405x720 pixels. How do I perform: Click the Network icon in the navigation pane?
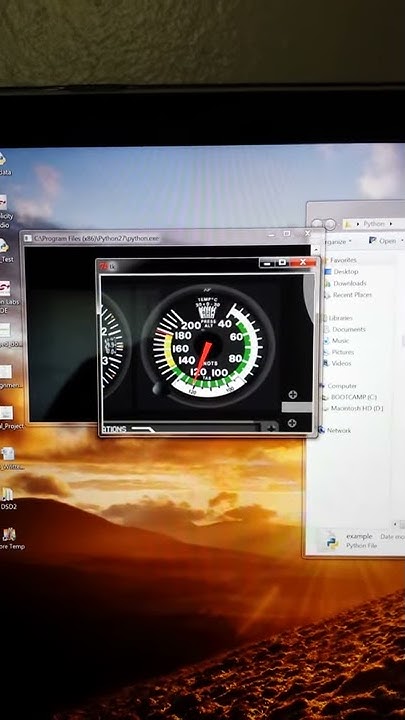pos(322,430)
